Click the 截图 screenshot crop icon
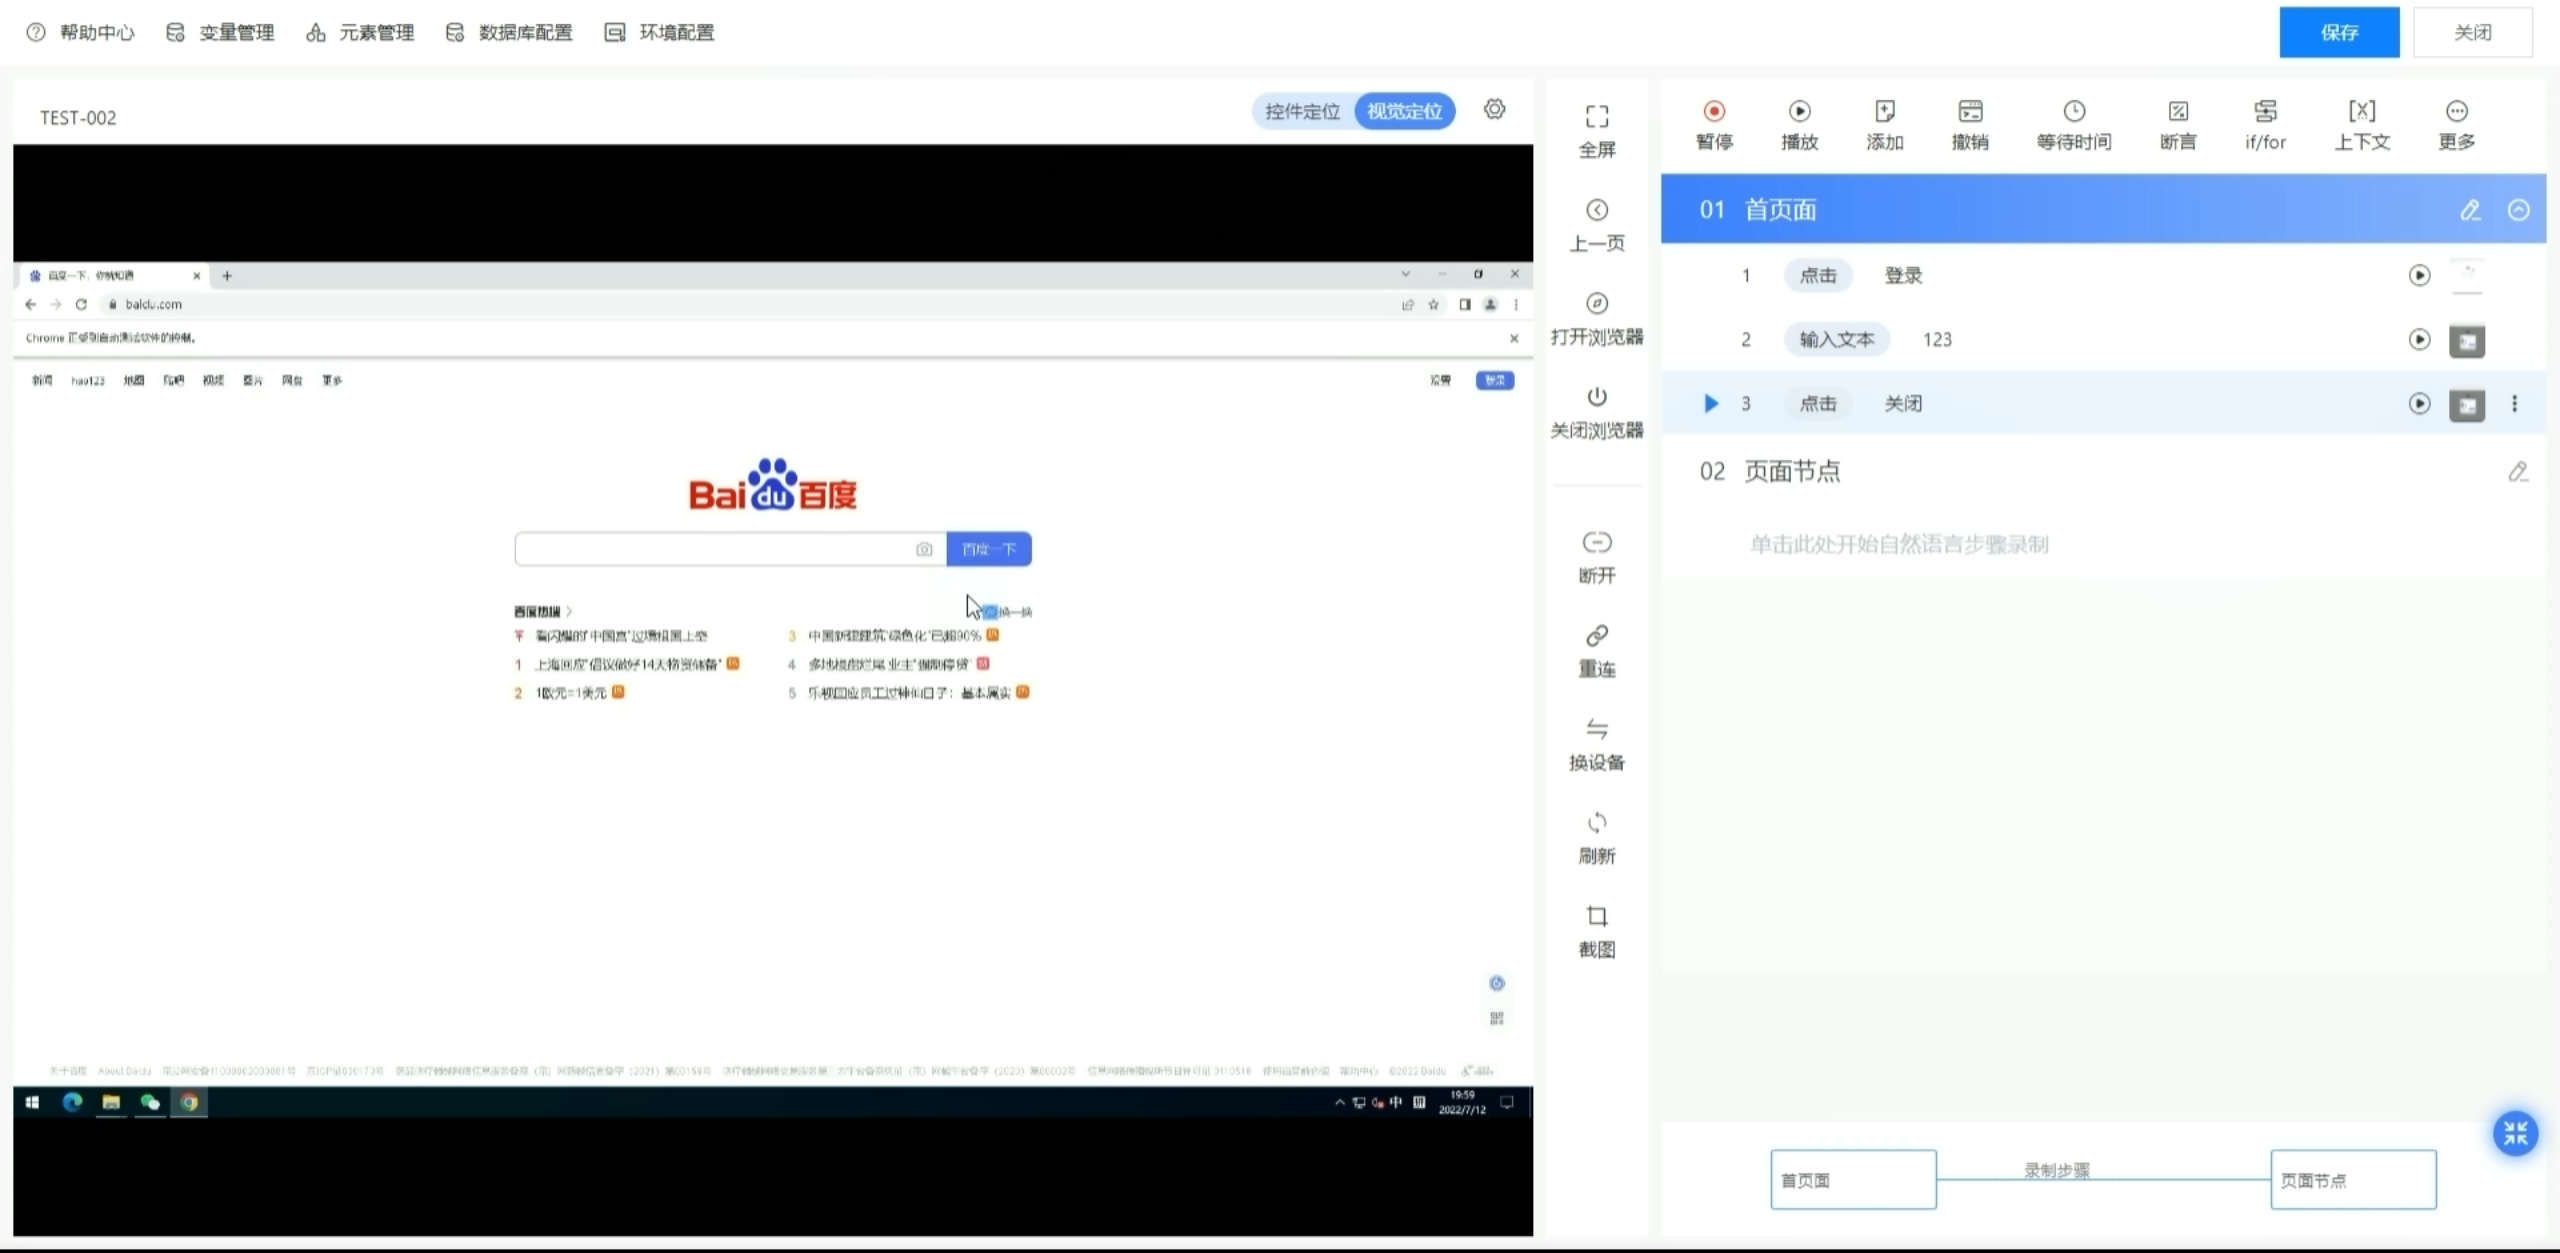The height and width of the screenshot is (1253, 2560). point(1597,916)
